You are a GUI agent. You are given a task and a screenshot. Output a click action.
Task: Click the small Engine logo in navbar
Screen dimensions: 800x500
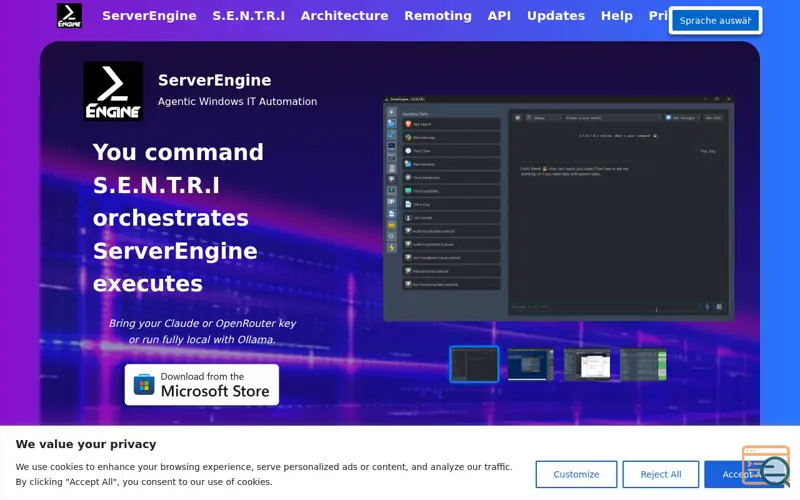(69, 16)
